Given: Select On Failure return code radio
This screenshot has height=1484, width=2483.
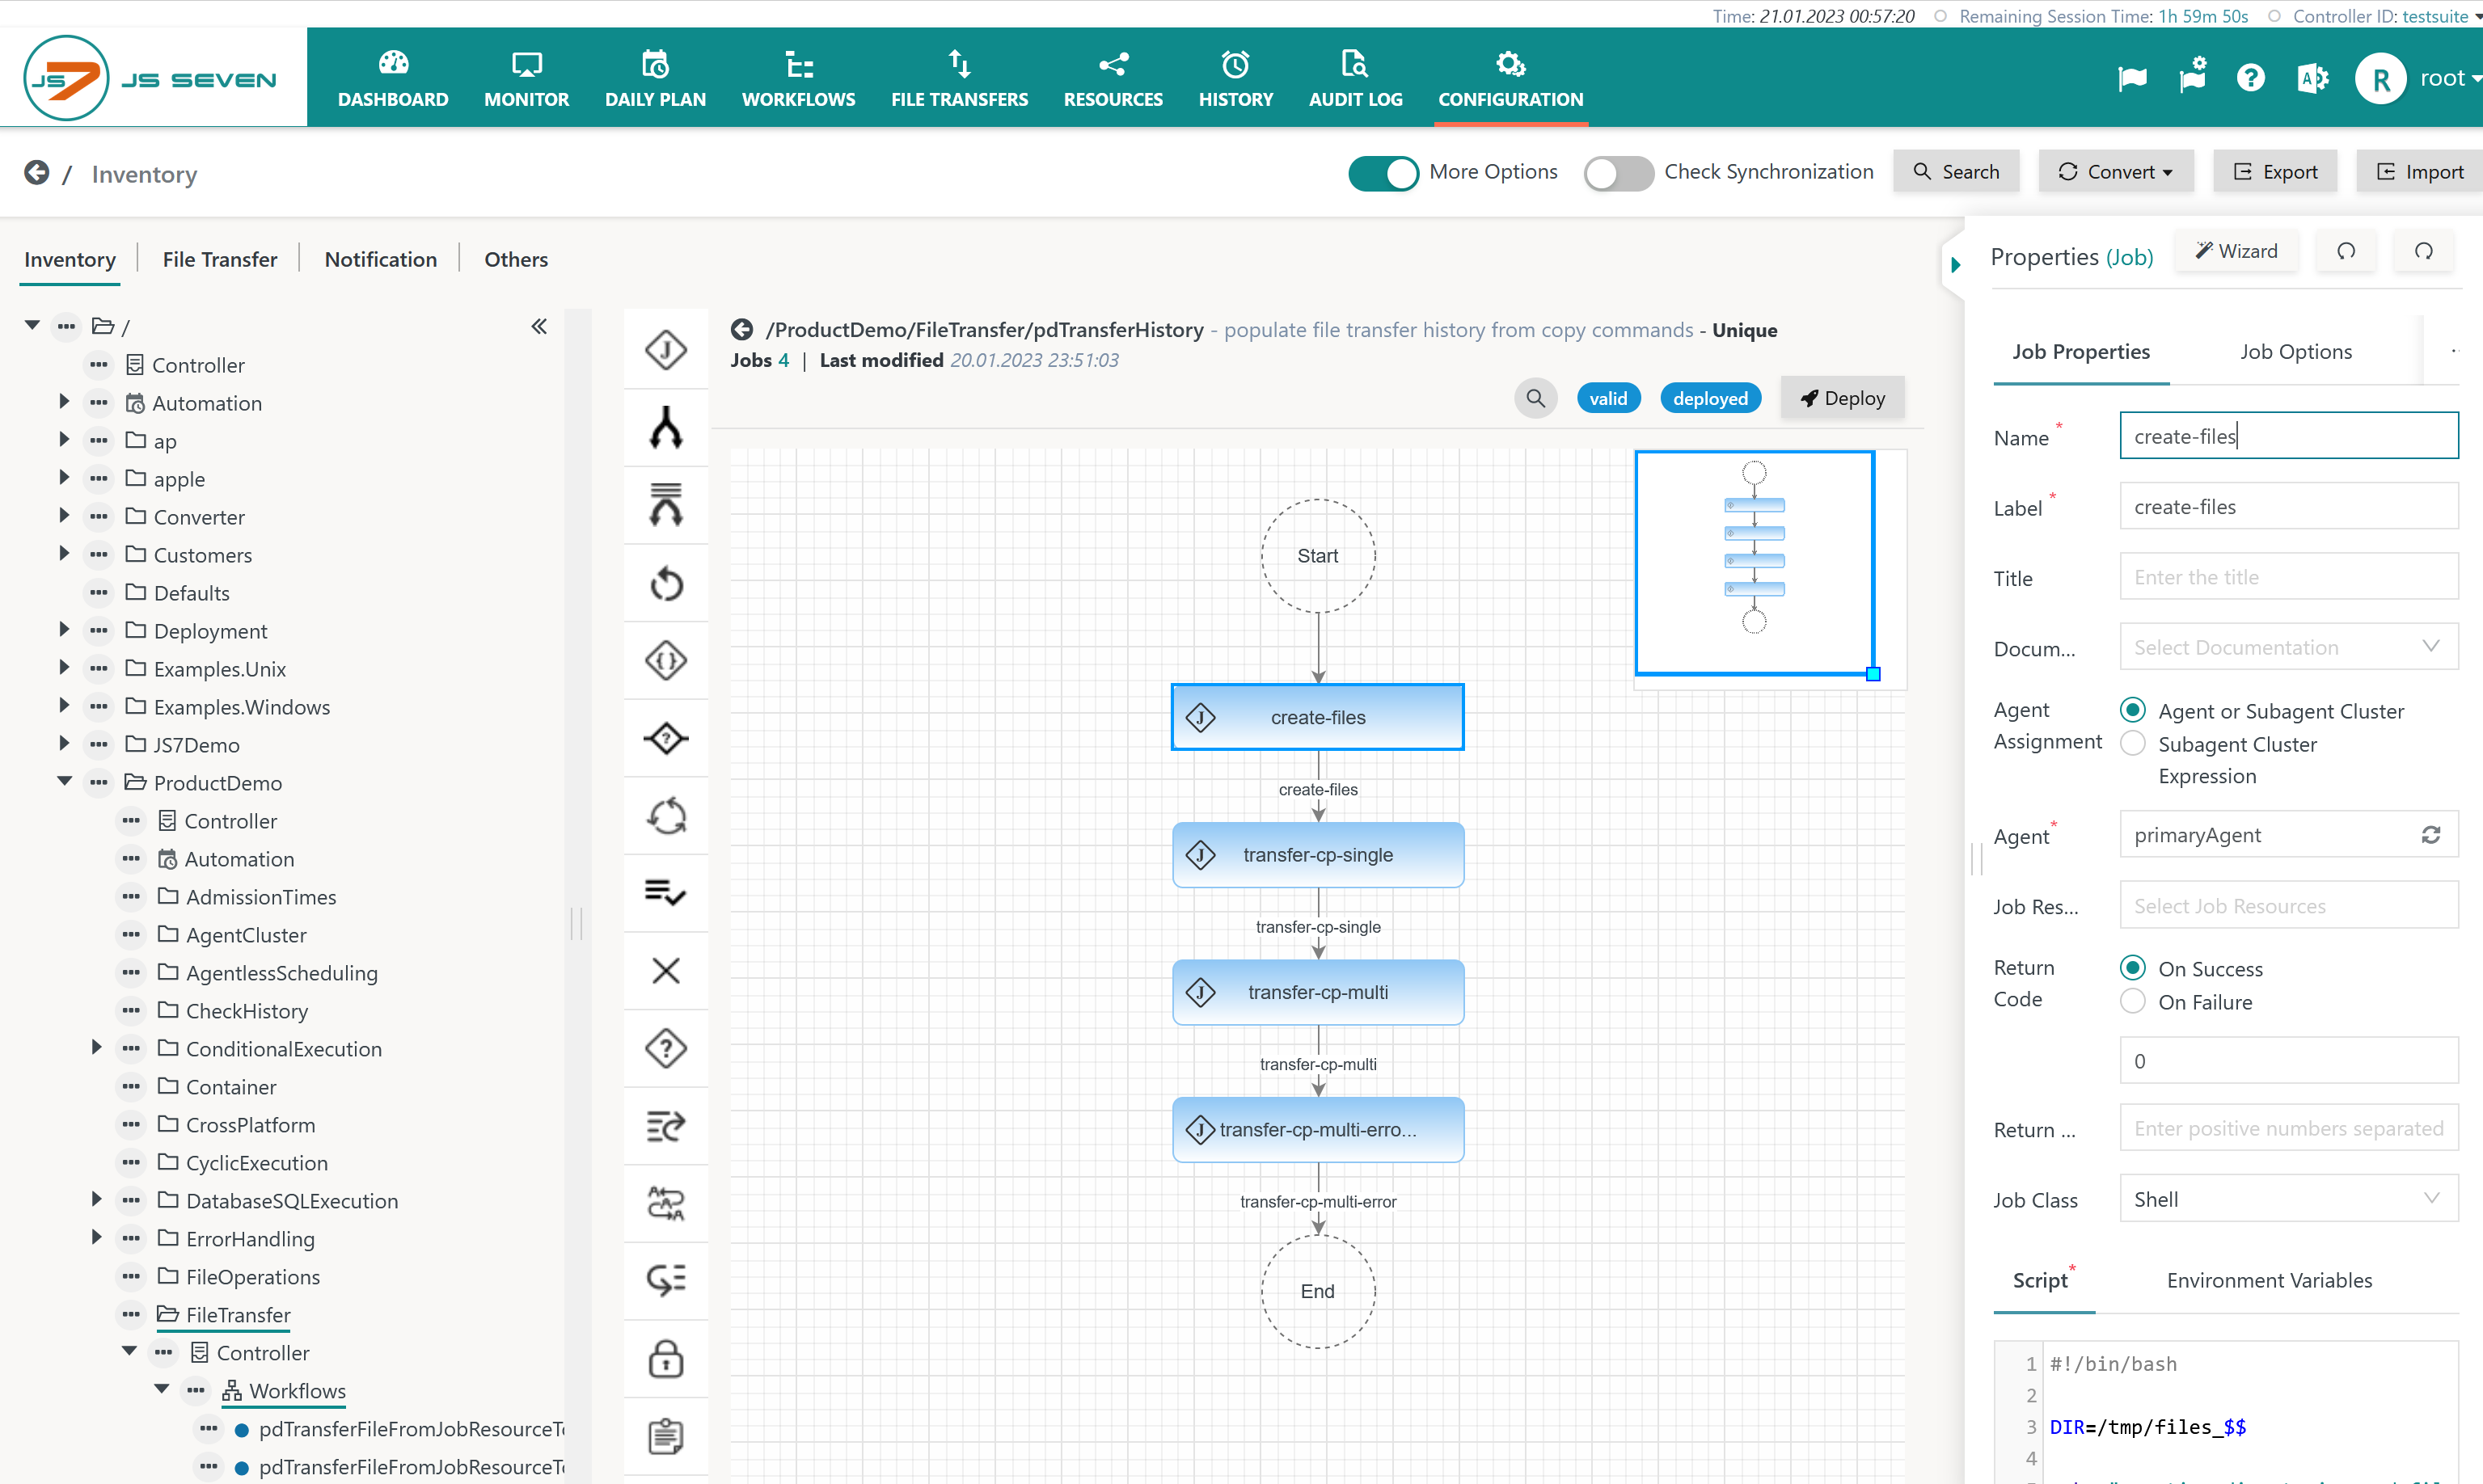Looking at the screenshot, I should [2132, 1001].
